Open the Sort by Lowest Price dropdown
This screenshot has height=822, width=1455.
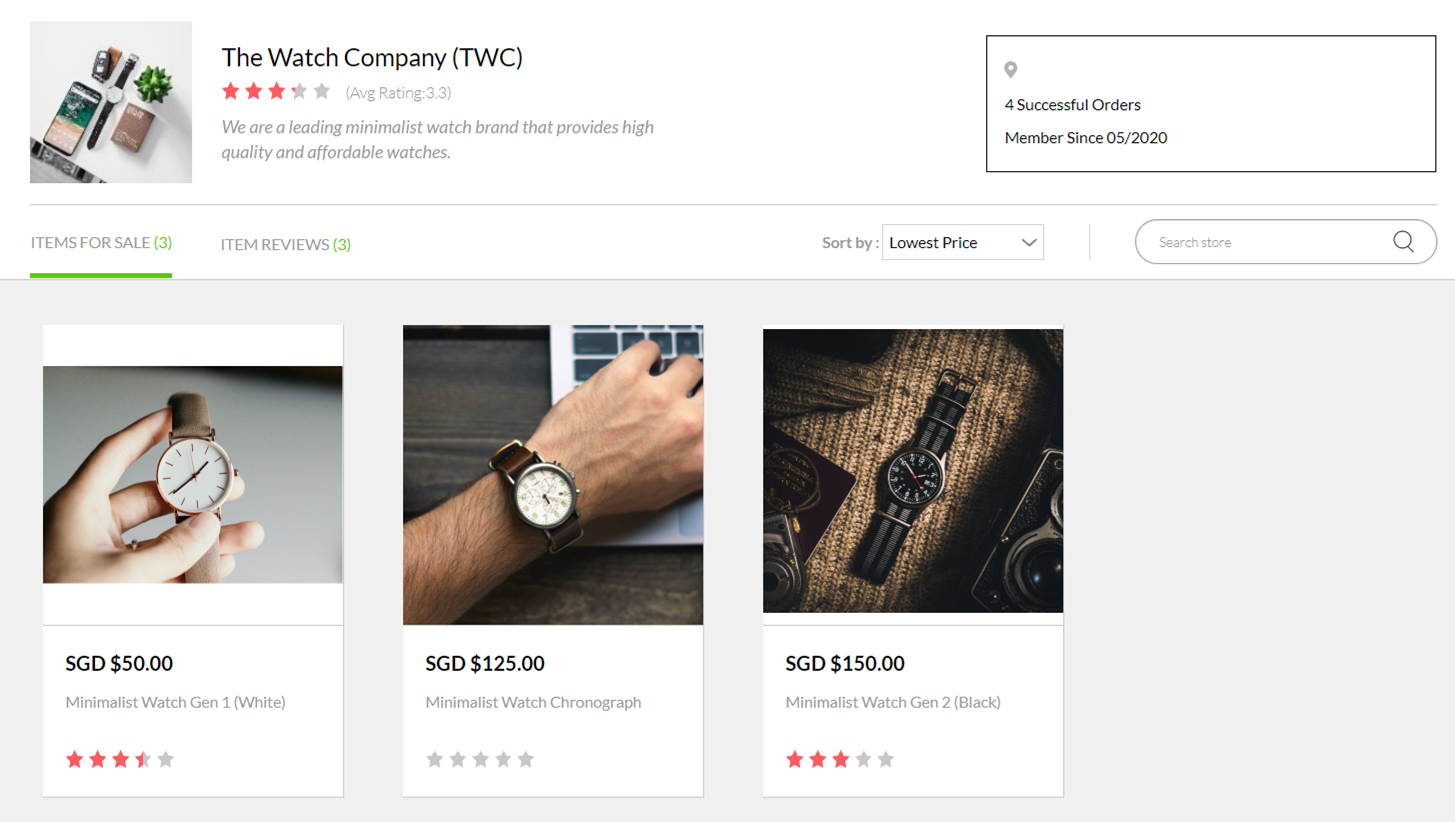coord(963,242)
